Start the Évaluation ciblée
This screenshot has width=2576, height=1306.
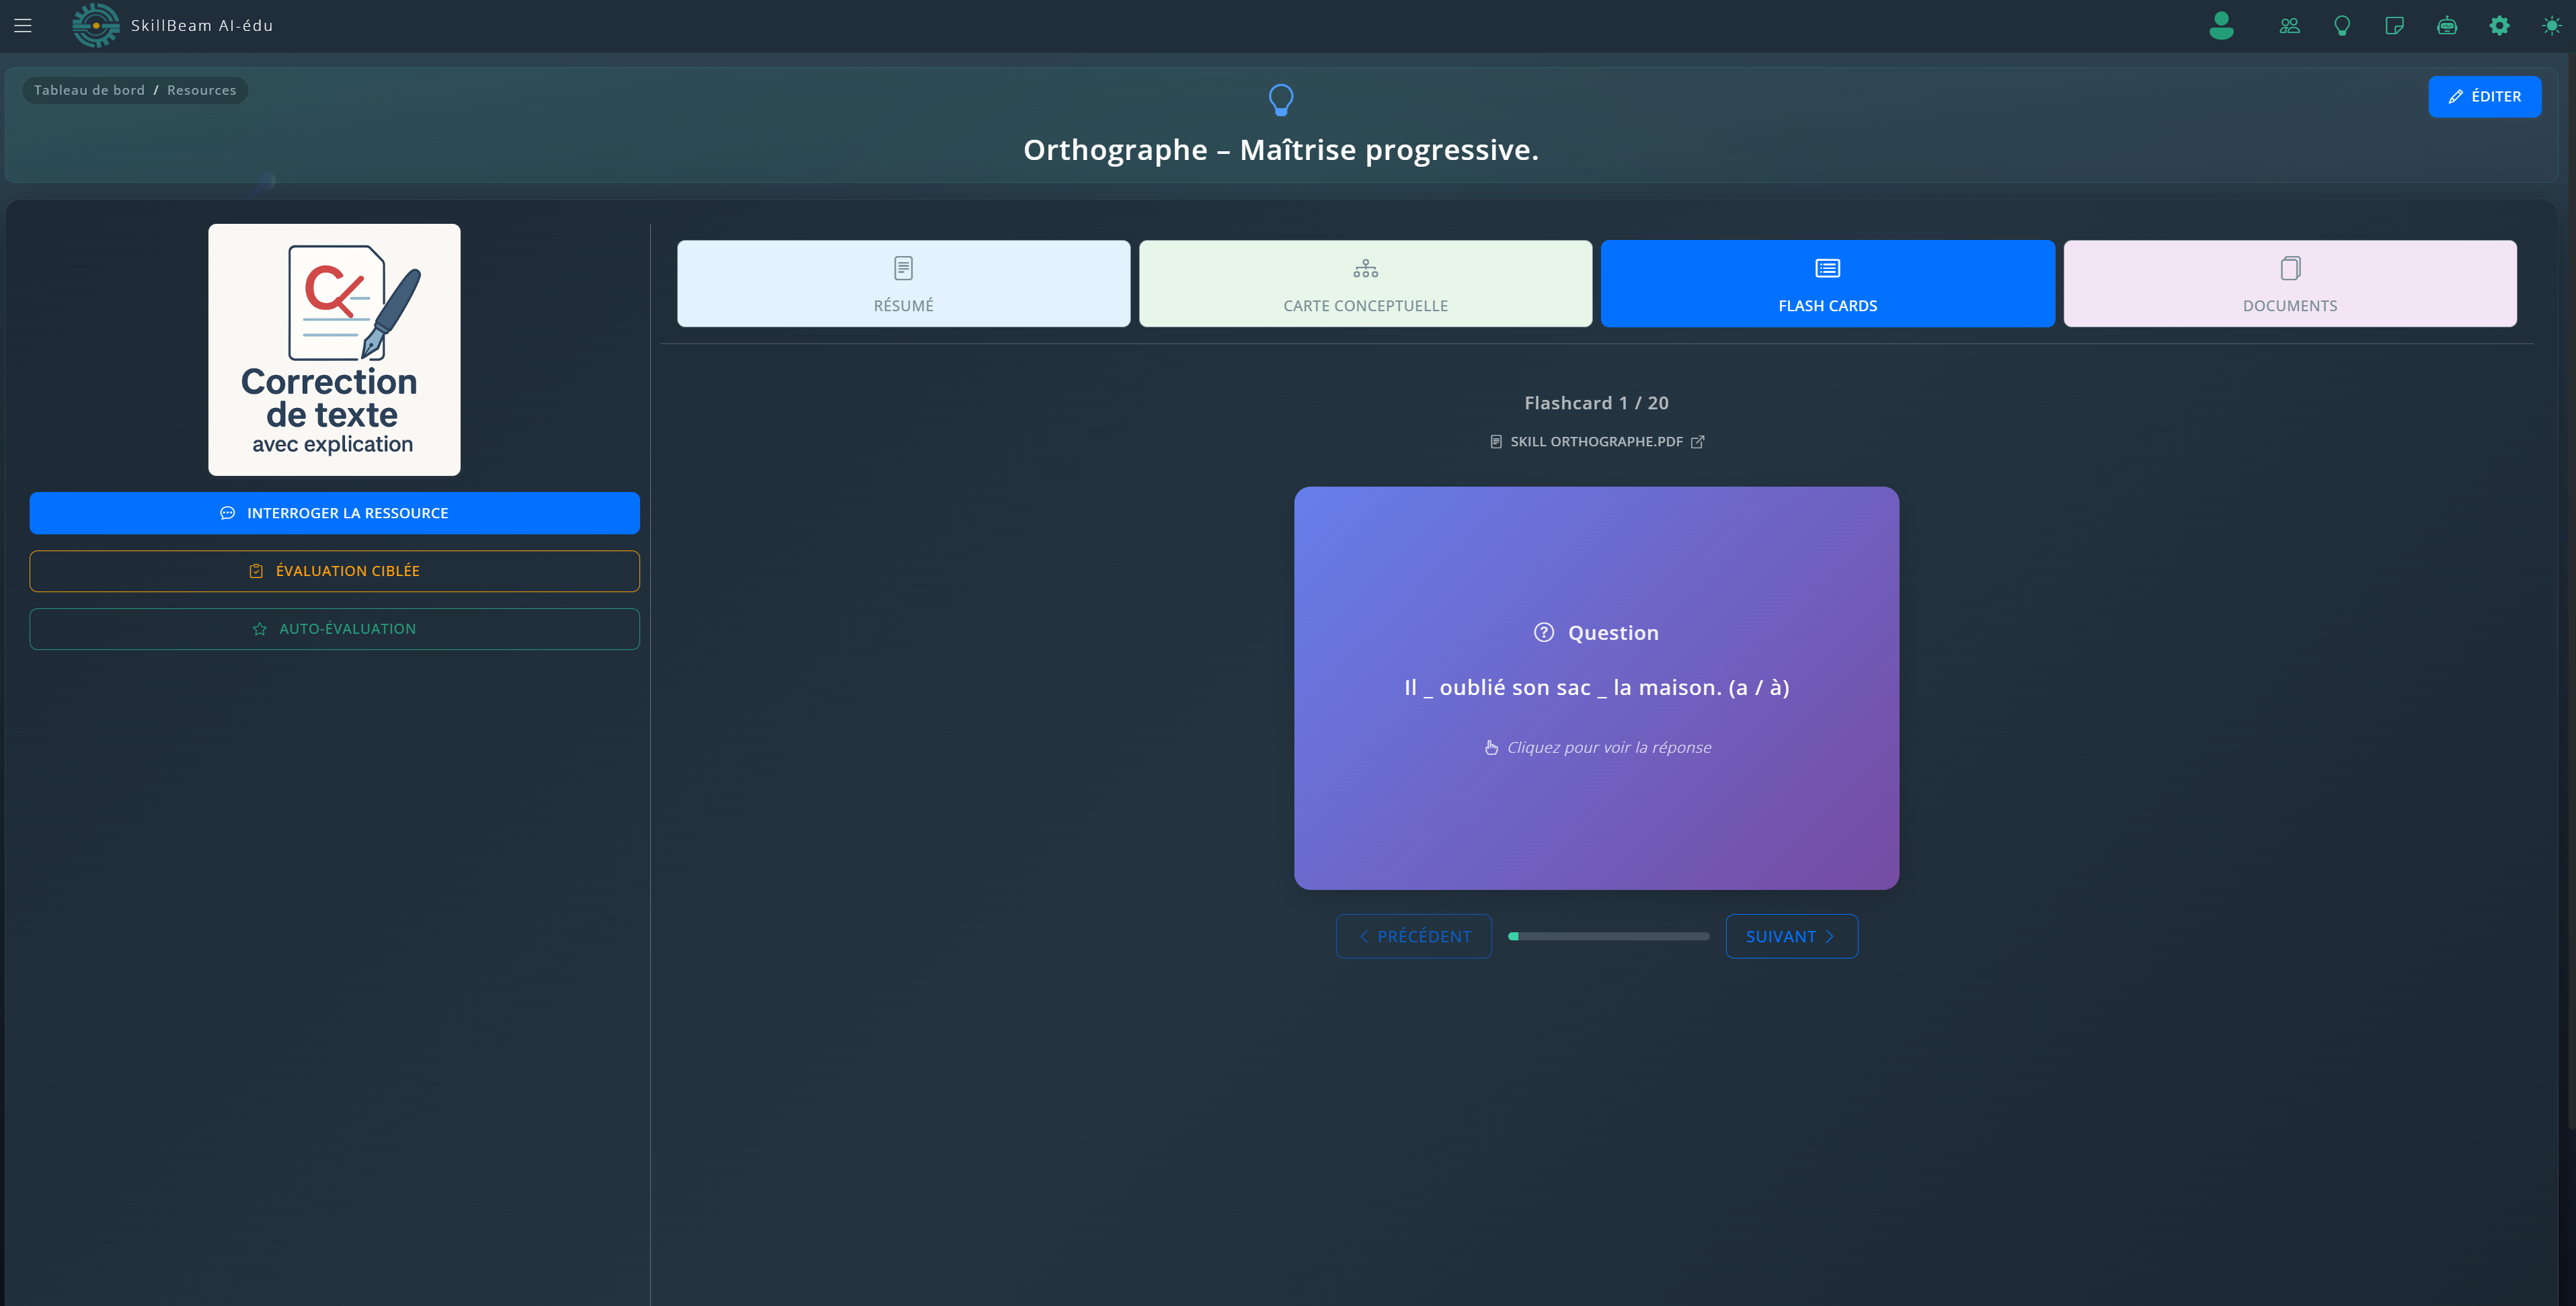(x=334, y=571)
